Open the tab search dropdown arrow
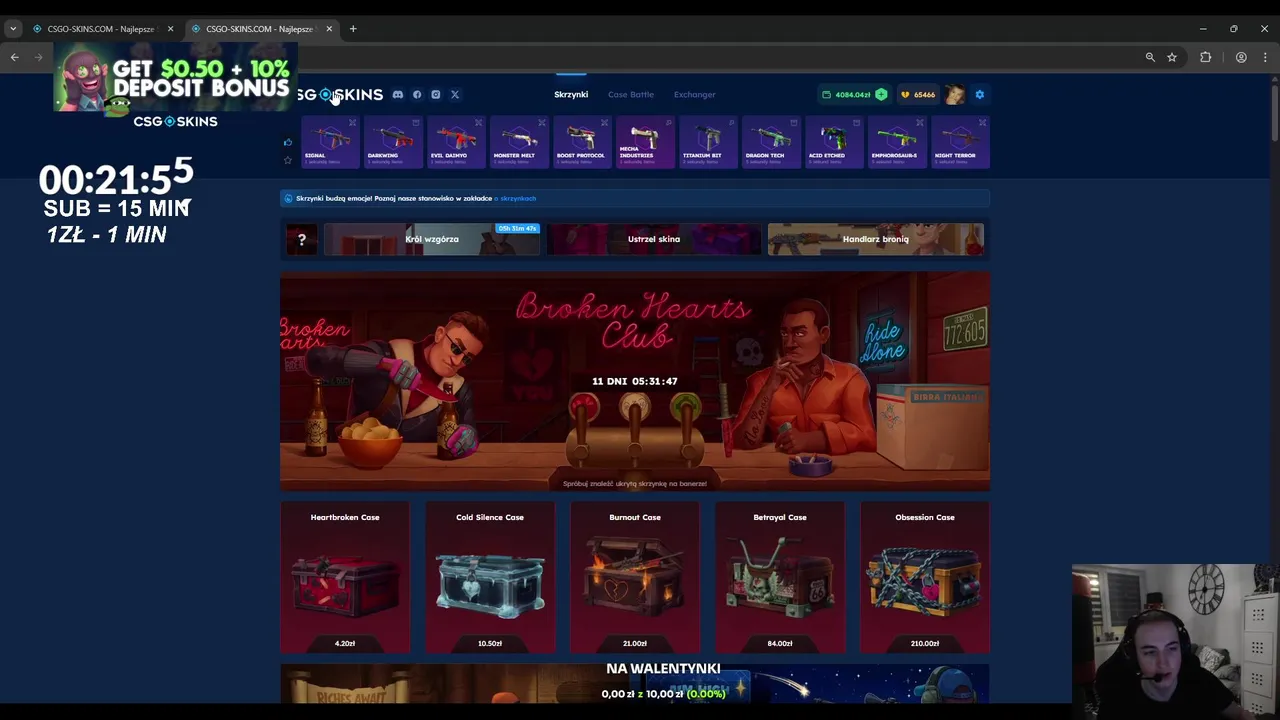The height and width of the screenshot is (720, 1280). click(x=13, y=29)
